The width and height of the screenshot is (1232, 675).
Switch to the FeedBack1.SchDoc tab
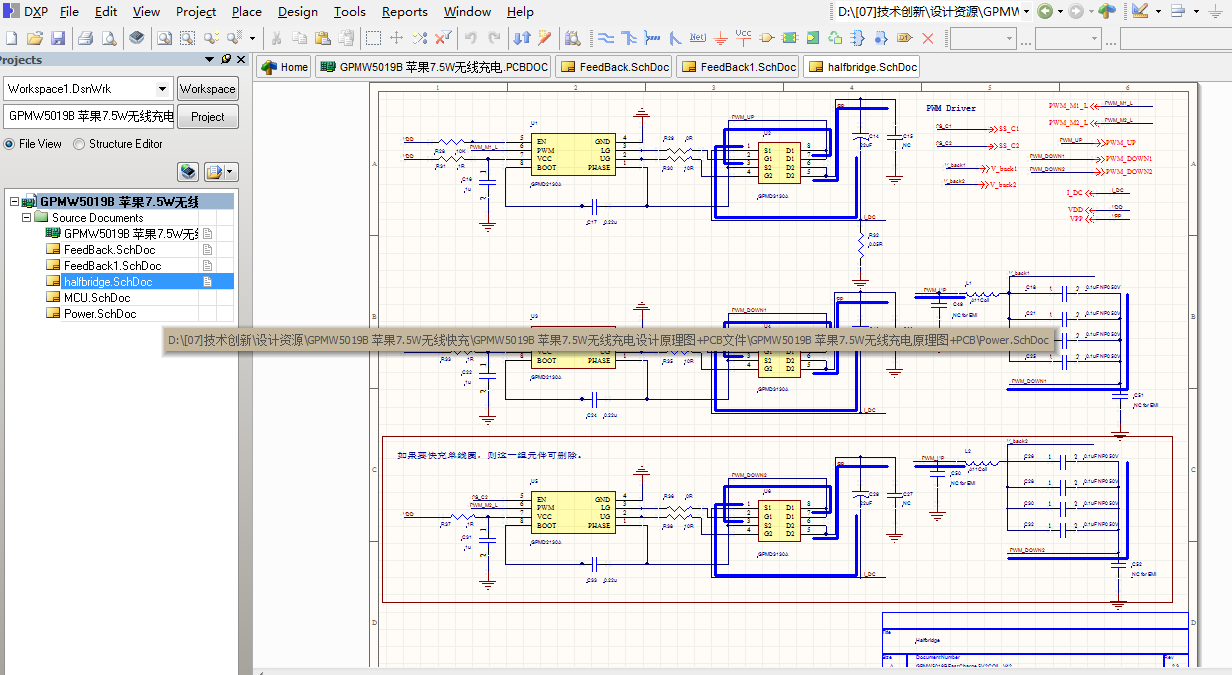(x=738, y=67)
